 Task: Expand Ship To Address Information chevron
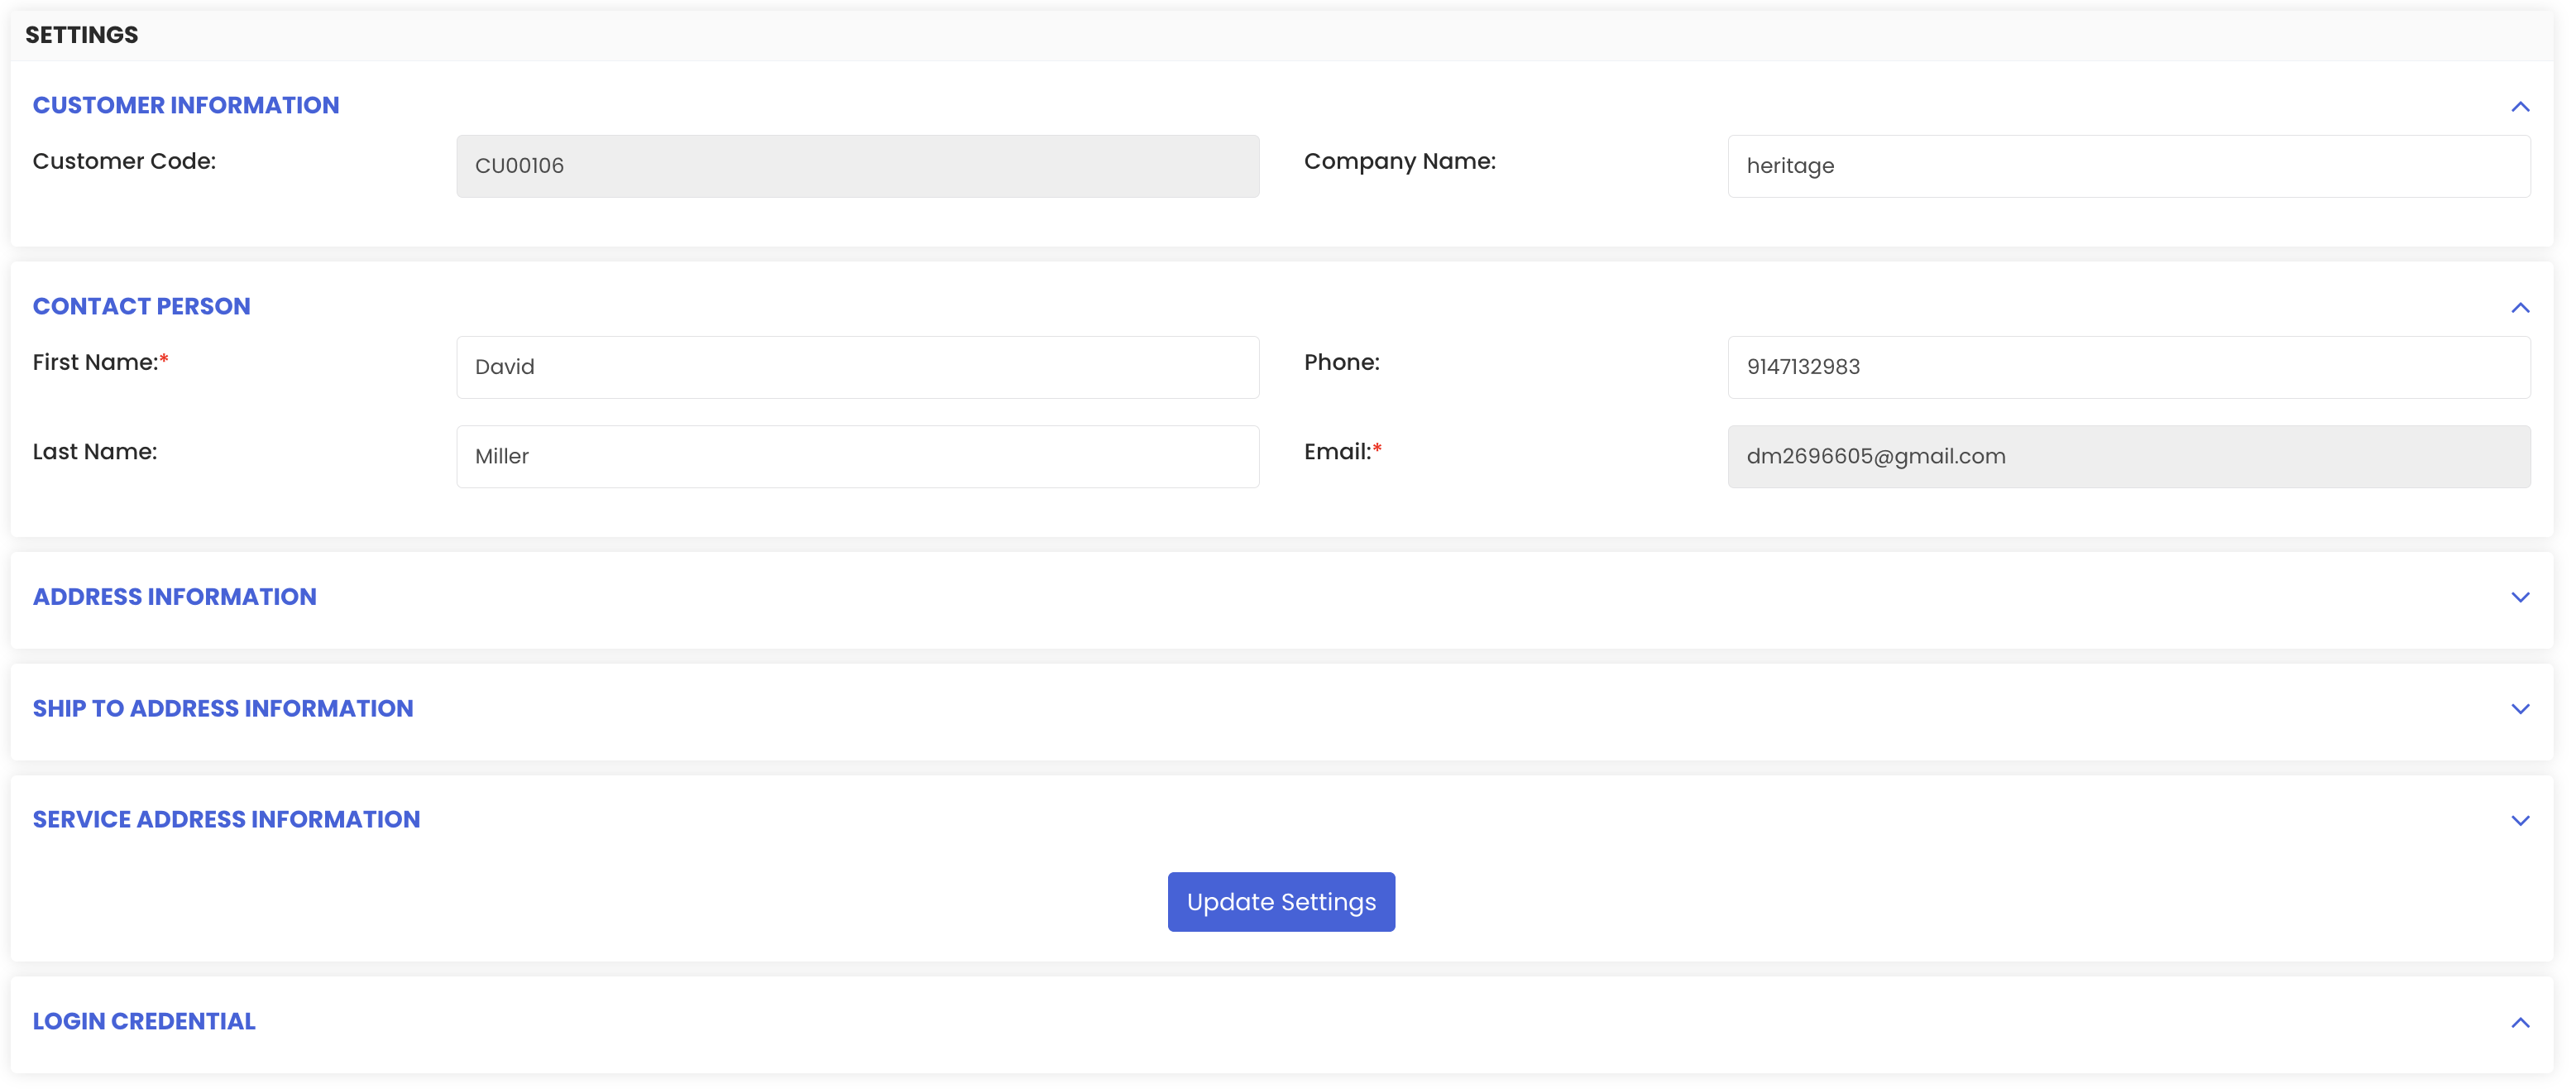click(x=2519, y=709)
